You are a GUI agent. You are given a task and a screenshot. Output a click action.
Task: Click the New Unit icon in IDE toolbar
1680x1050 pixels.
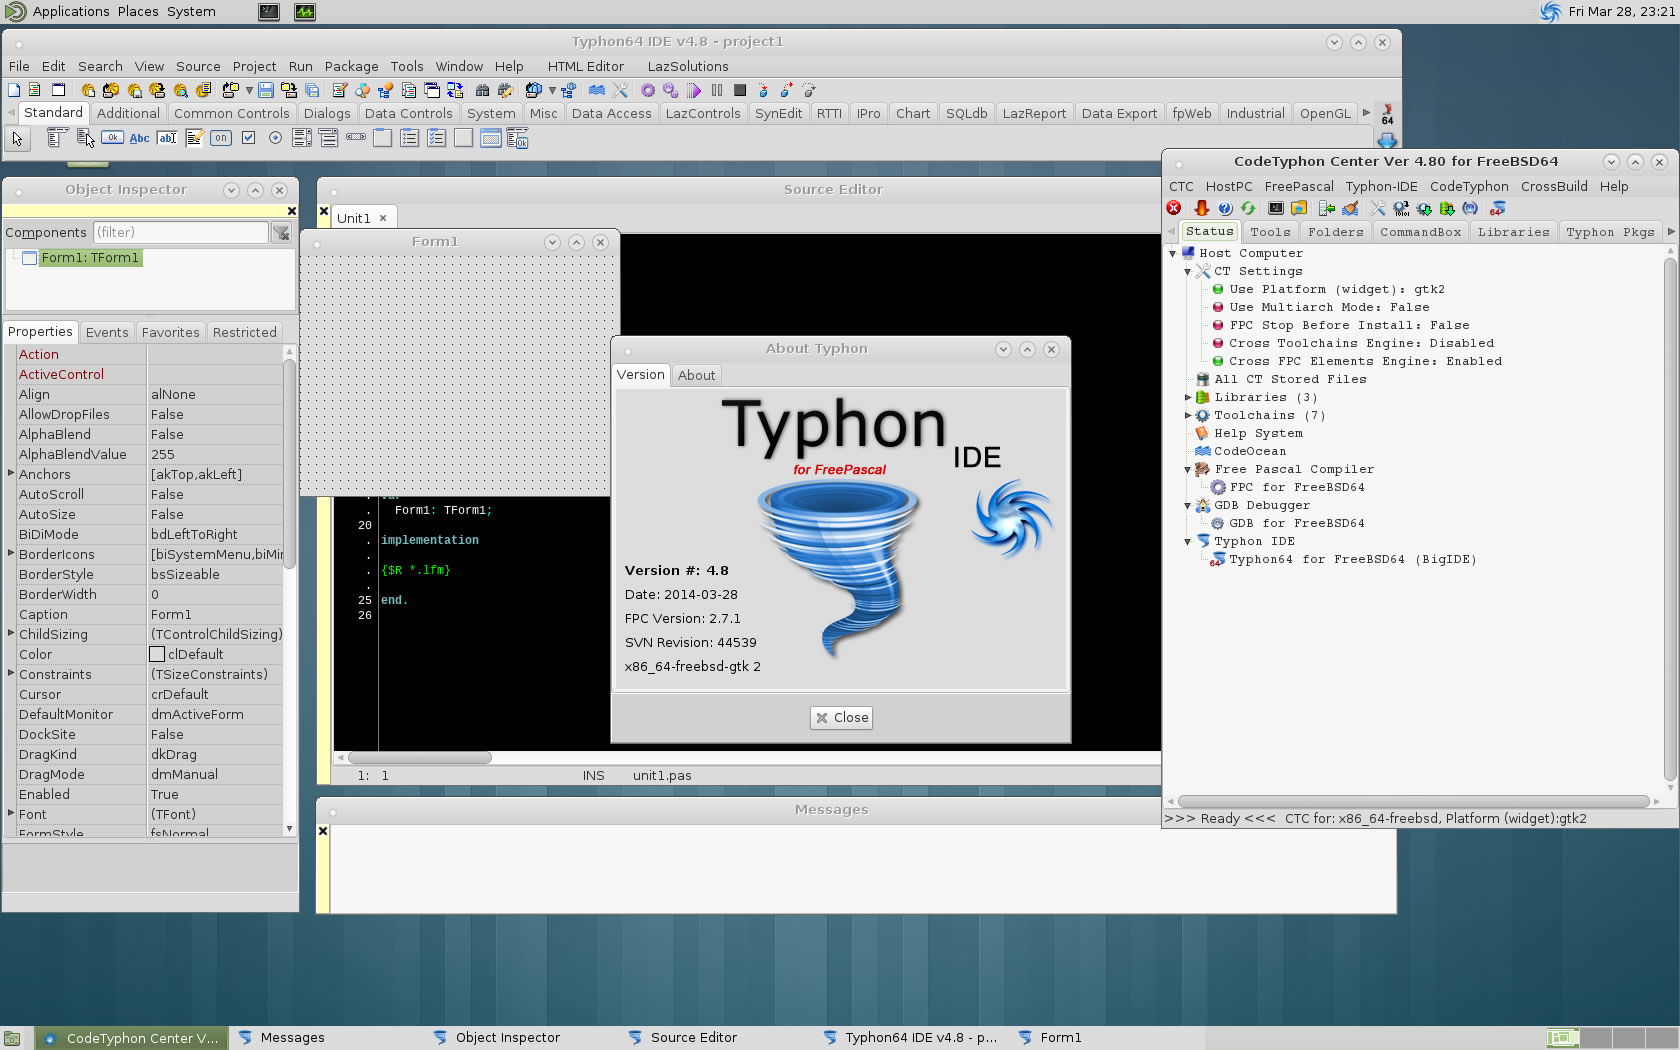click(x=34, y=90)
